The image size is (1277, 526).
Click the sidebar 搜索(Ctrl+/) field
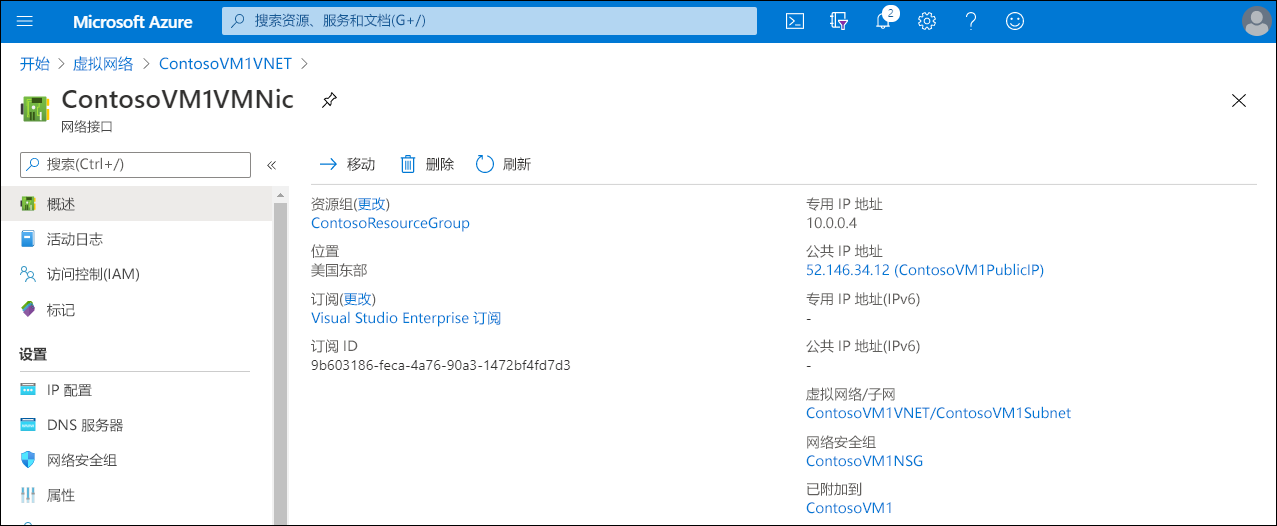coord(135,164)
